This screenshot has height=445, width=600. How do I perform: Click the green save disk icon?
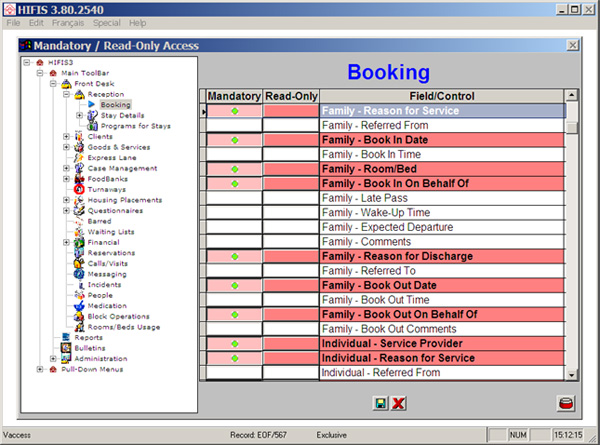point(380,403)
